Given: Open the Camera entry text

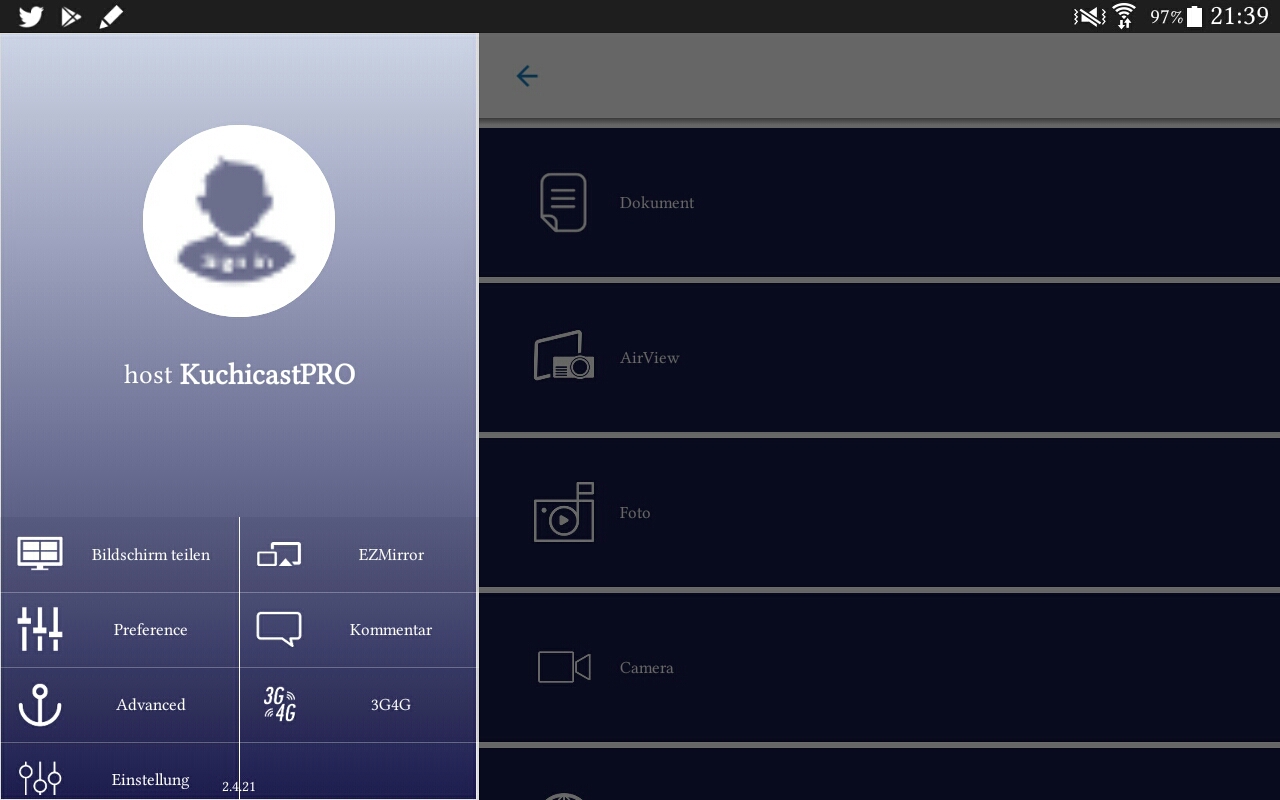Looking at the screenshot, I should coord(647,668).
